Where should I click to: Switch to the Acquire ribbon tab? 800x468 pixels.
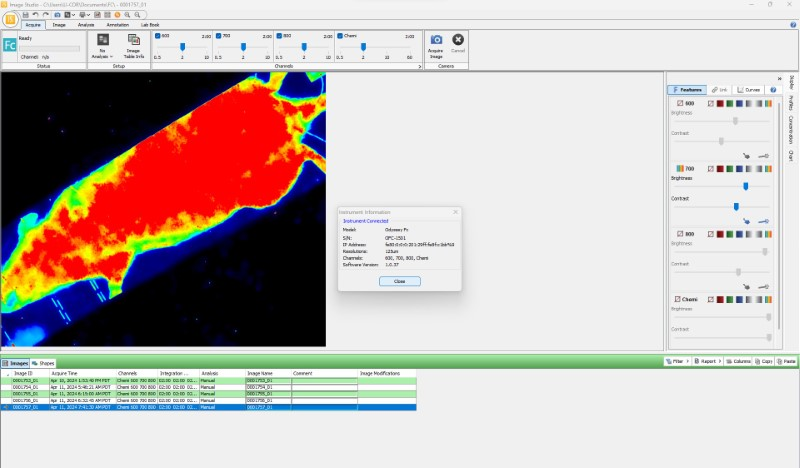33,24
